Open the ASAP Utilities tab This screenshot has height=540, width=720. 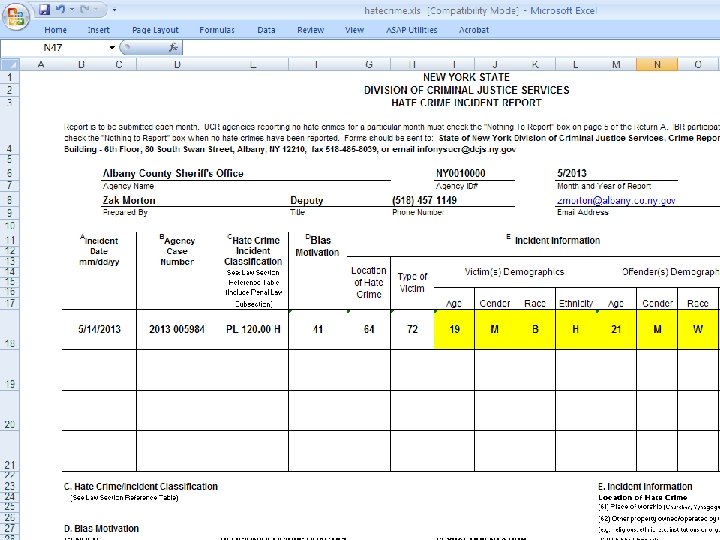411,30
